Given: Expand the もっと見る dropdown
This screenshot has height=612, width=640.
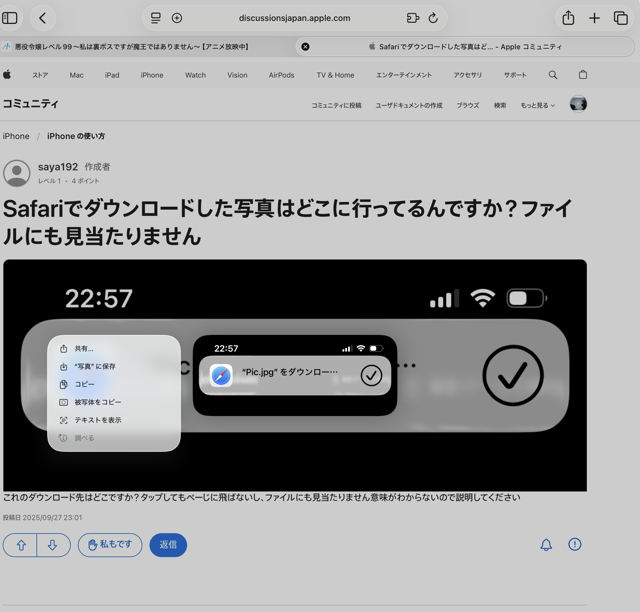Looking at the screenshot, I should coord(538,105).
